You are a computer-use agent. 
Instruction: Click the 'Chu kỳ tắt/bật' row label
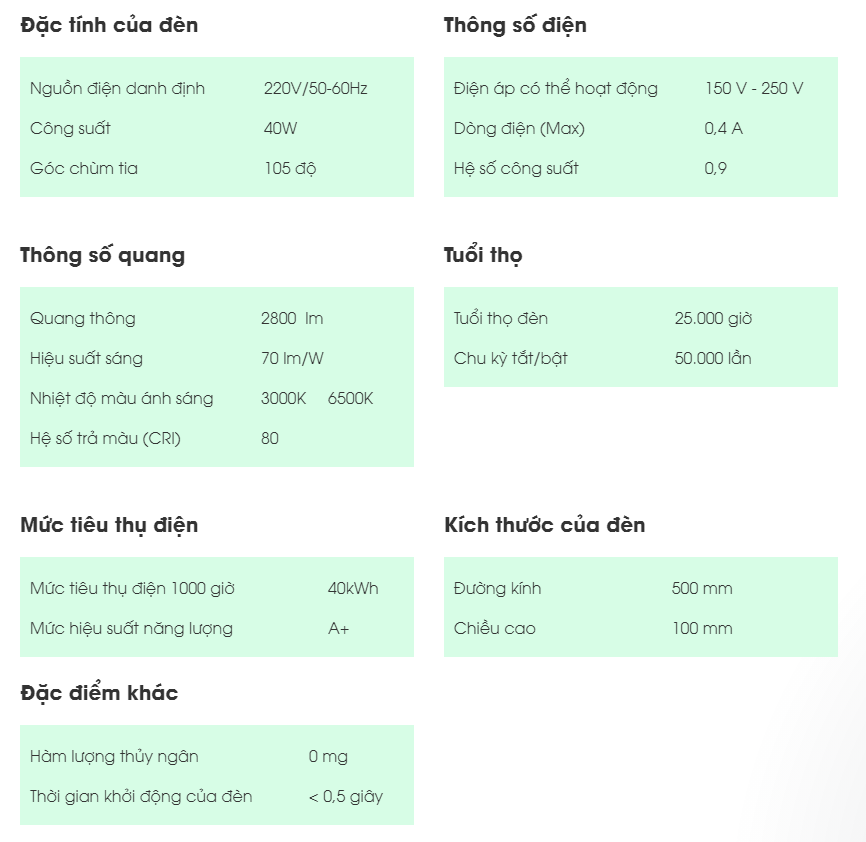[511, 358]
